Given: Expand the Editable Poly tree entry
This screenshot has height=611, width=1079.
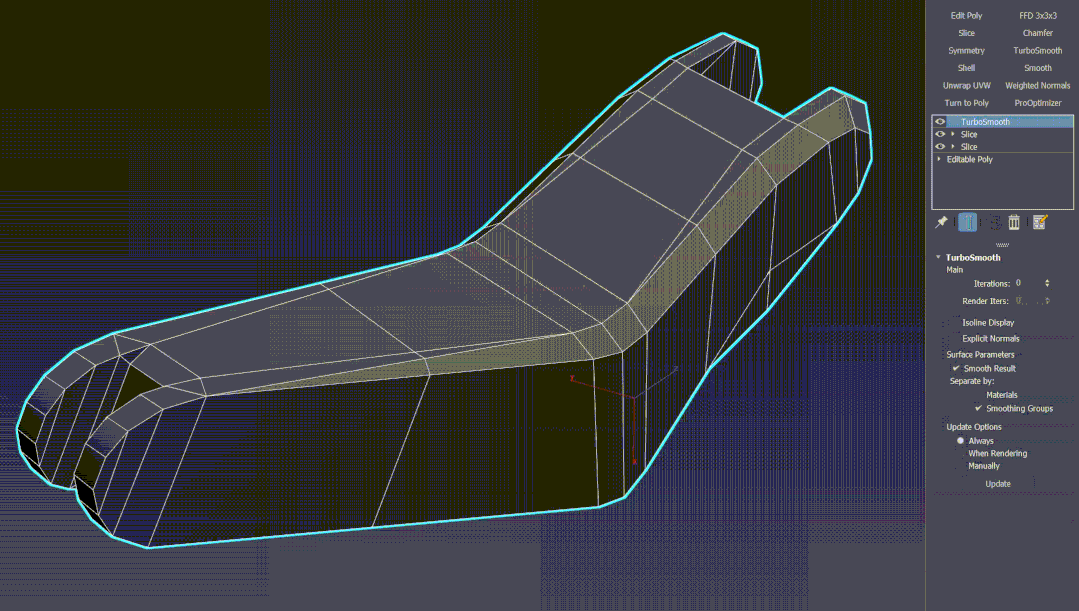Looking at the screenshot, I should (939, 160).
